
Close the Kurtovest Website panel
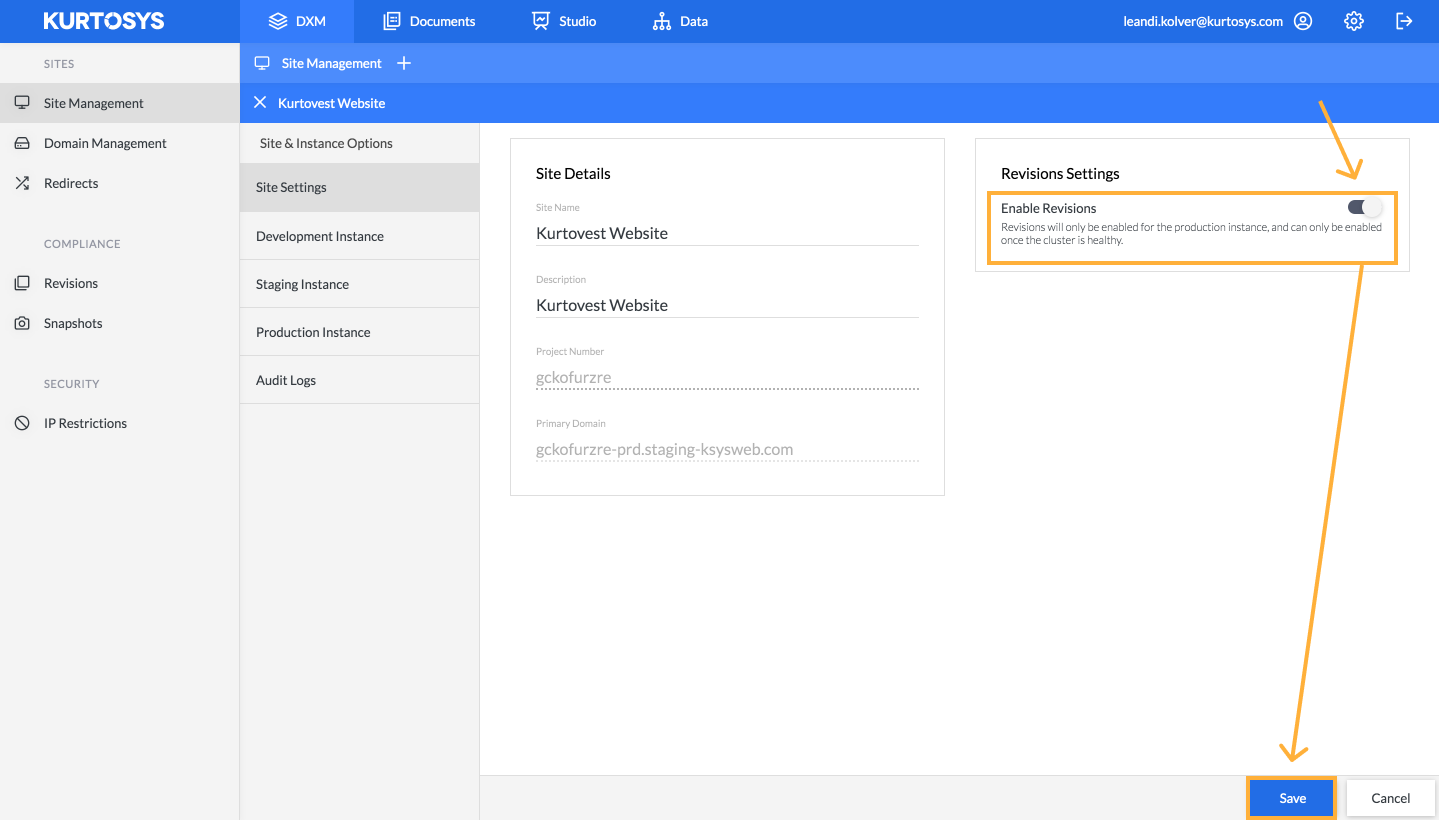pyautogui.click(x=260, y=102)
